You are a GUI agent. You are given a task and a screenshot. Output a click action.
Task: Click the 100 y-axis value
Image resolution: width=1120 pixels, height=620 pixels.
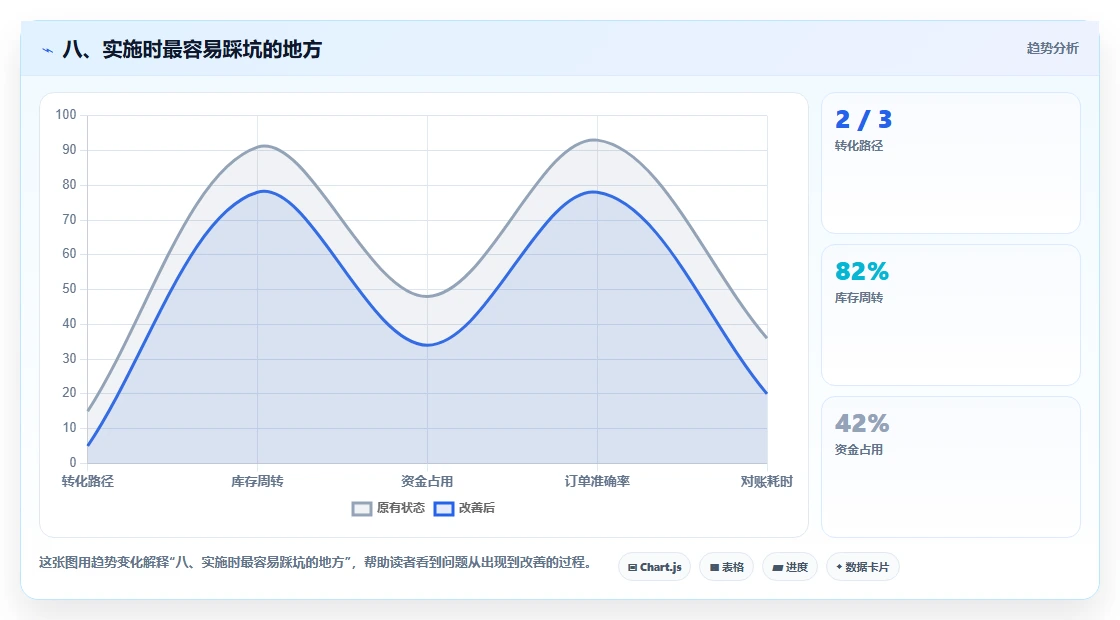(x=66, y=115)
